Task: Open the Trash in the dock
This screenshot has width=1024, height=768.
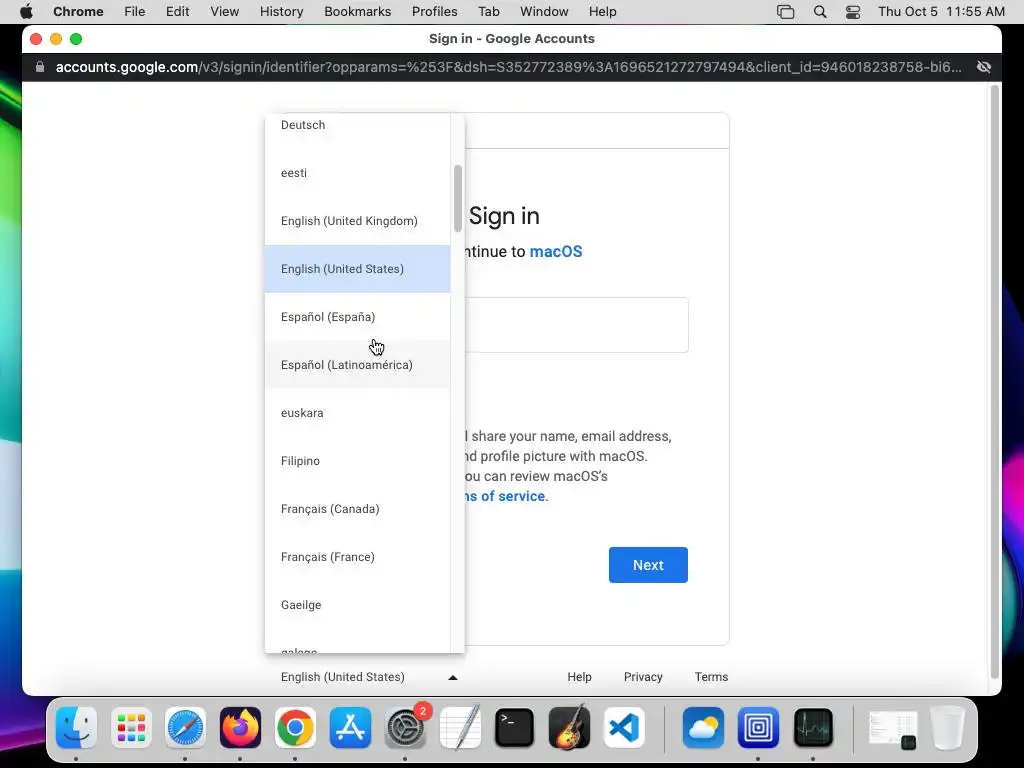Action: (948, 728)
